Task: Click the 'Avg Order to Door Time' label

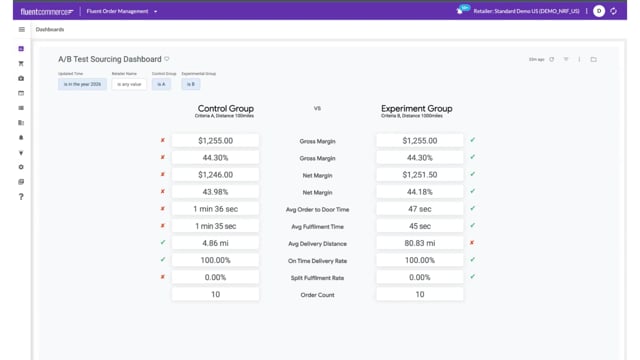Action: pyautogui.click(x=317, y=209)
